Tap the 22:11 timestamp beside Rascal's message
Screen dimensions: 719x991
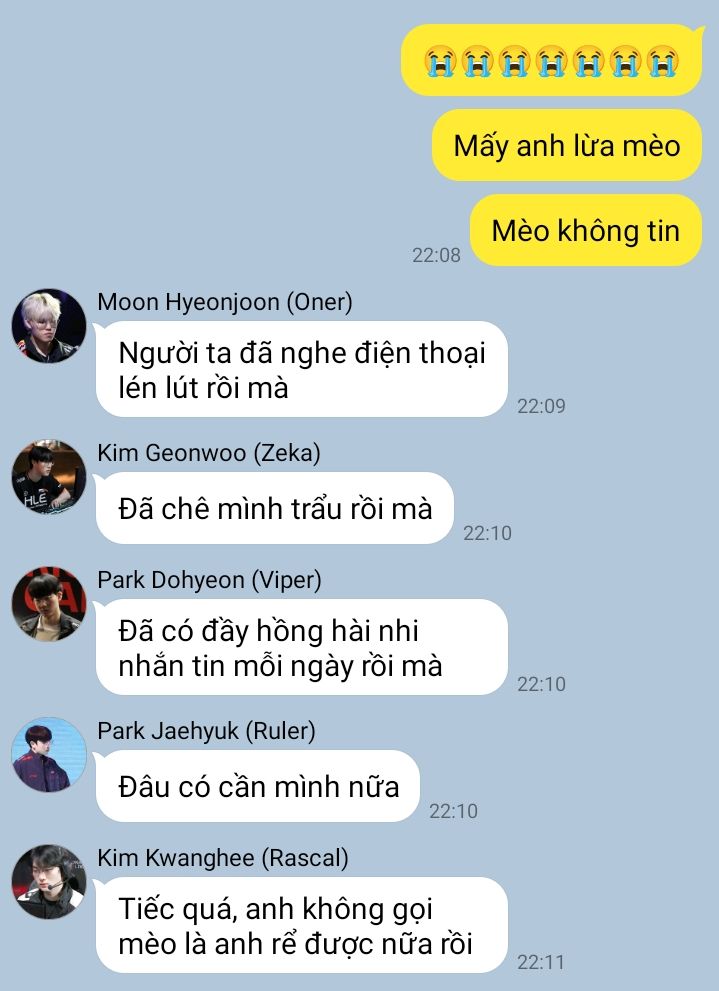tap(541, 962)
